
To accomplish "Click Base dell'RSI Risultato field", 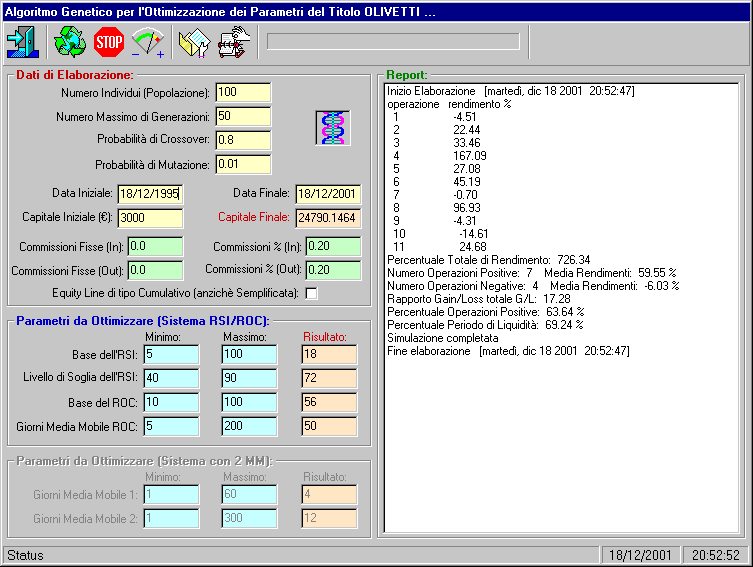I will [329, 354].
